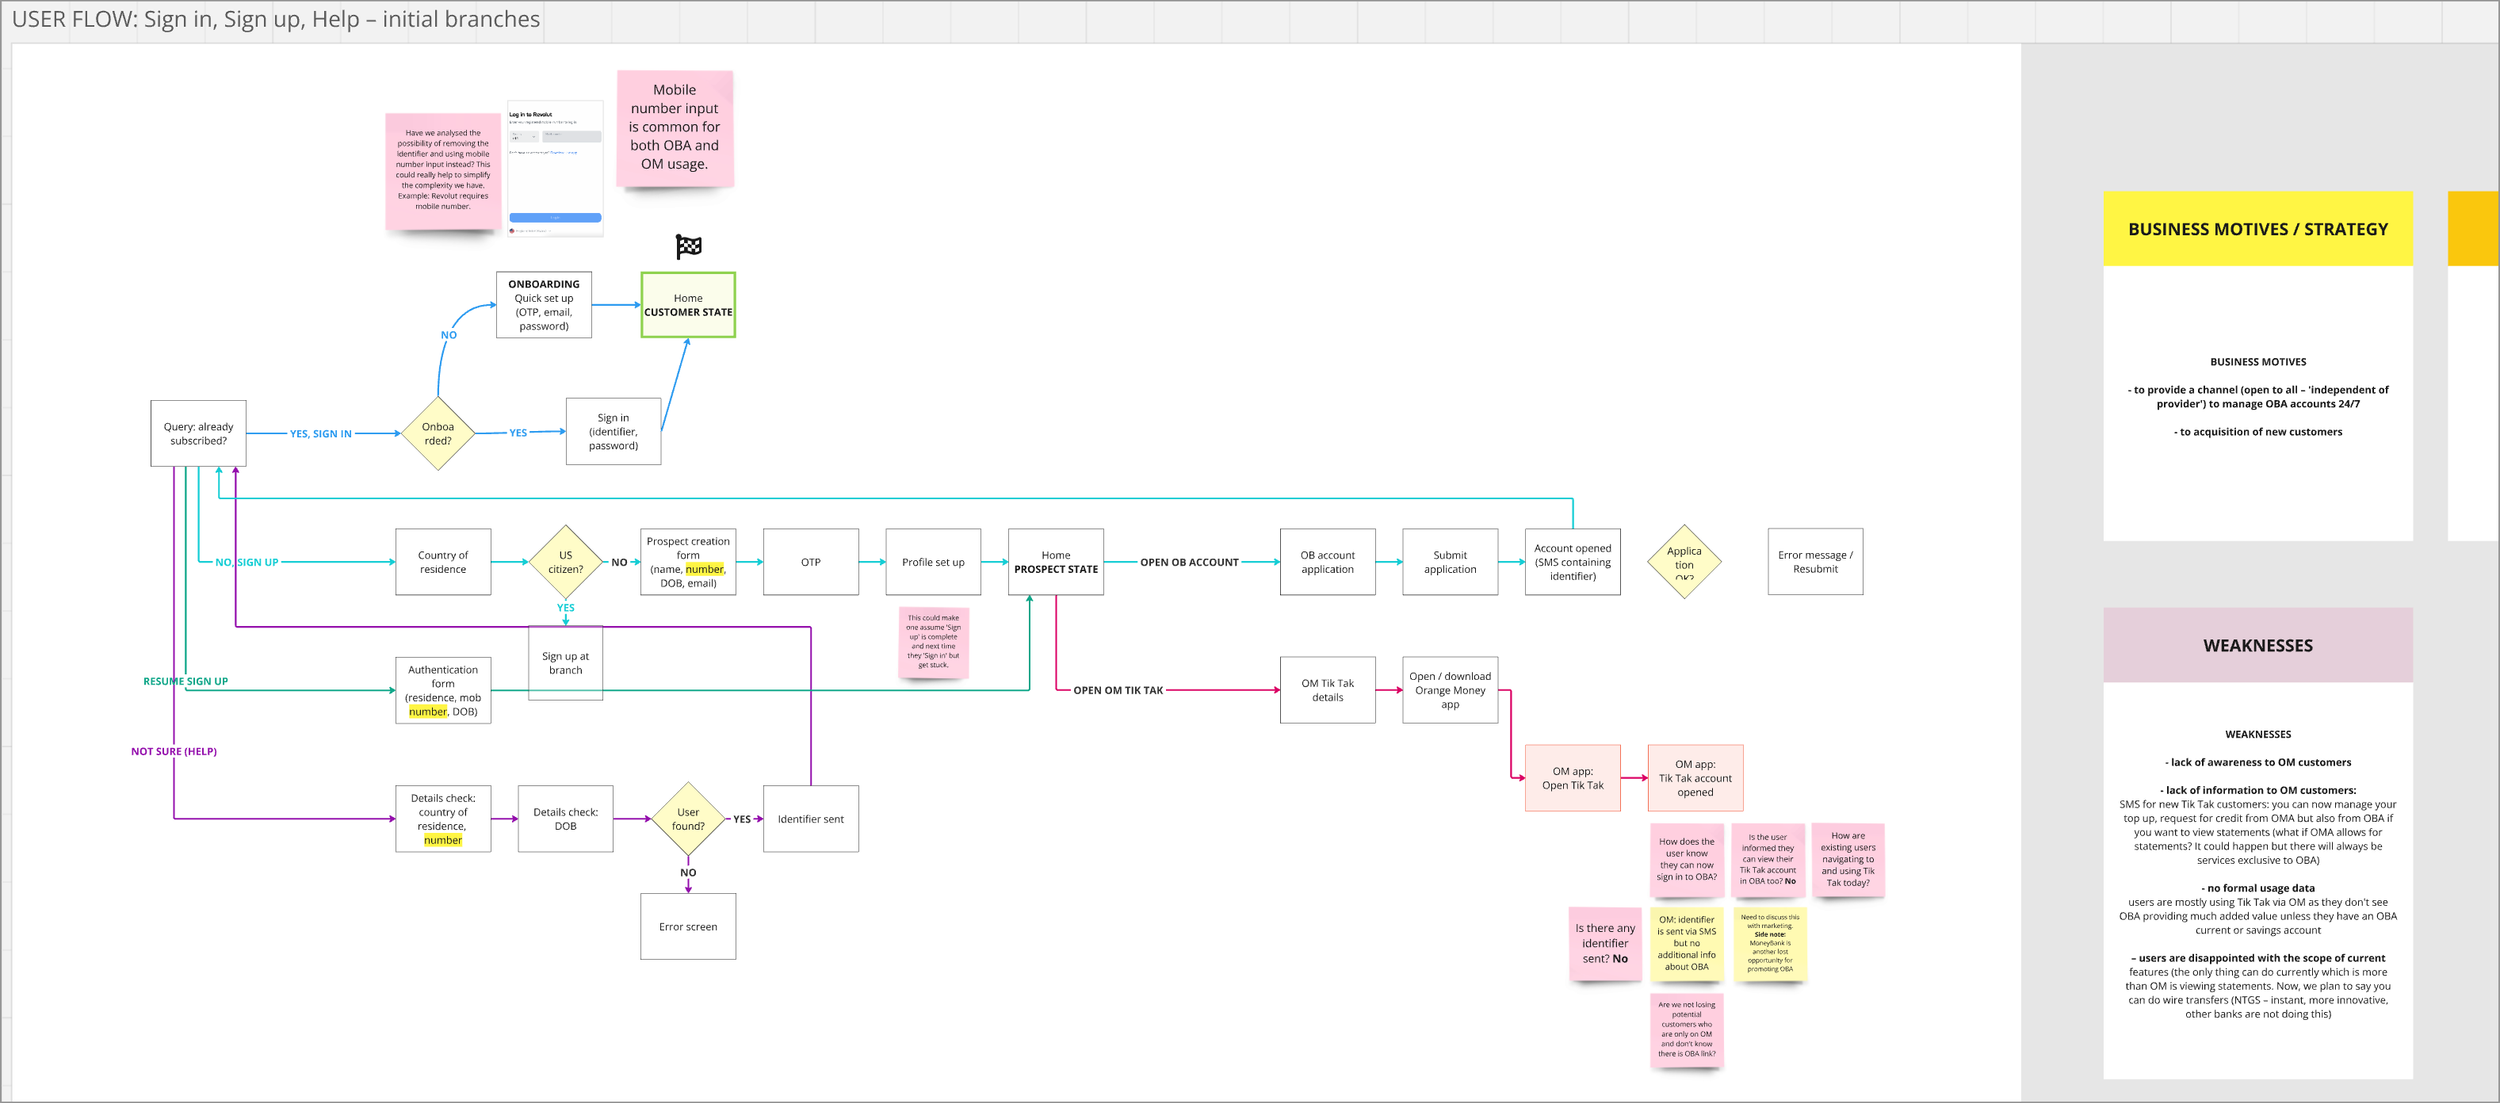The image size is (2500, 1103).
Task: Click the green Home CUSTOMER STATE box
Action: click(x=688, y=305)
